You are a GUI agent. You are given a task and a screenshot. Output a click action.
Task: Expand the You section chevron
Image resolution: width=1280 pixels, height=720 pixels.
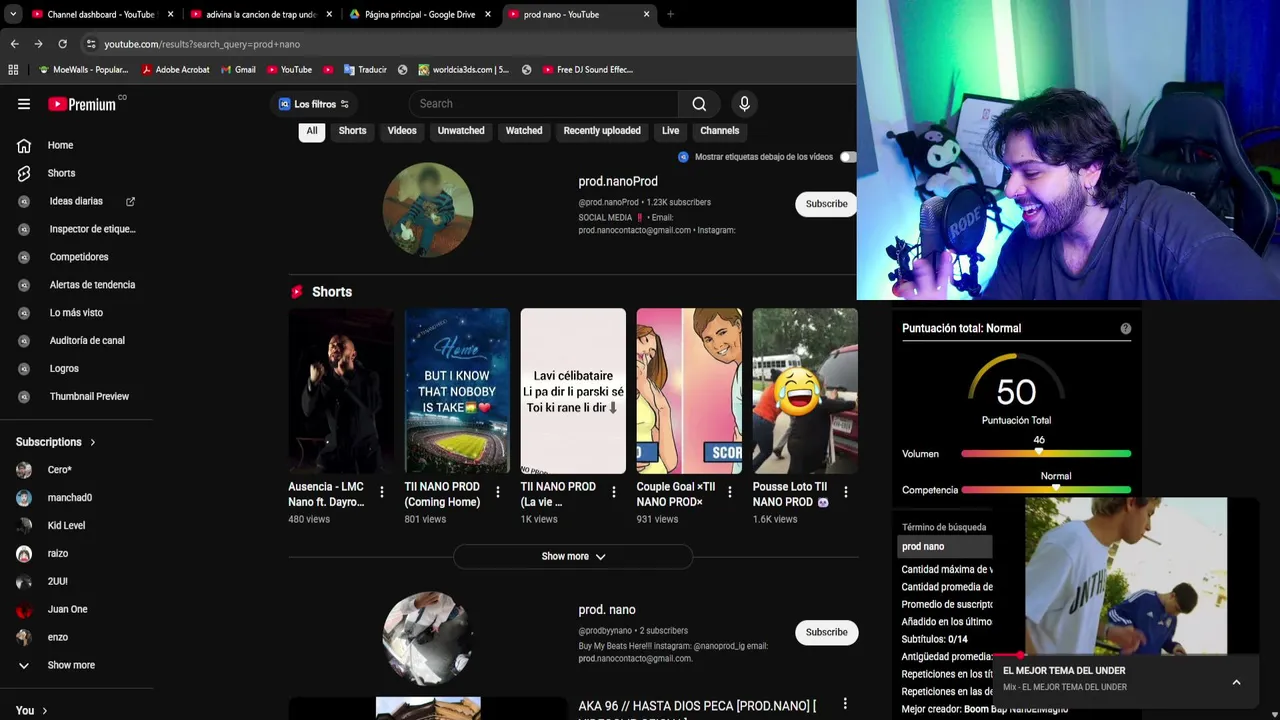click(x=45, y=711)
